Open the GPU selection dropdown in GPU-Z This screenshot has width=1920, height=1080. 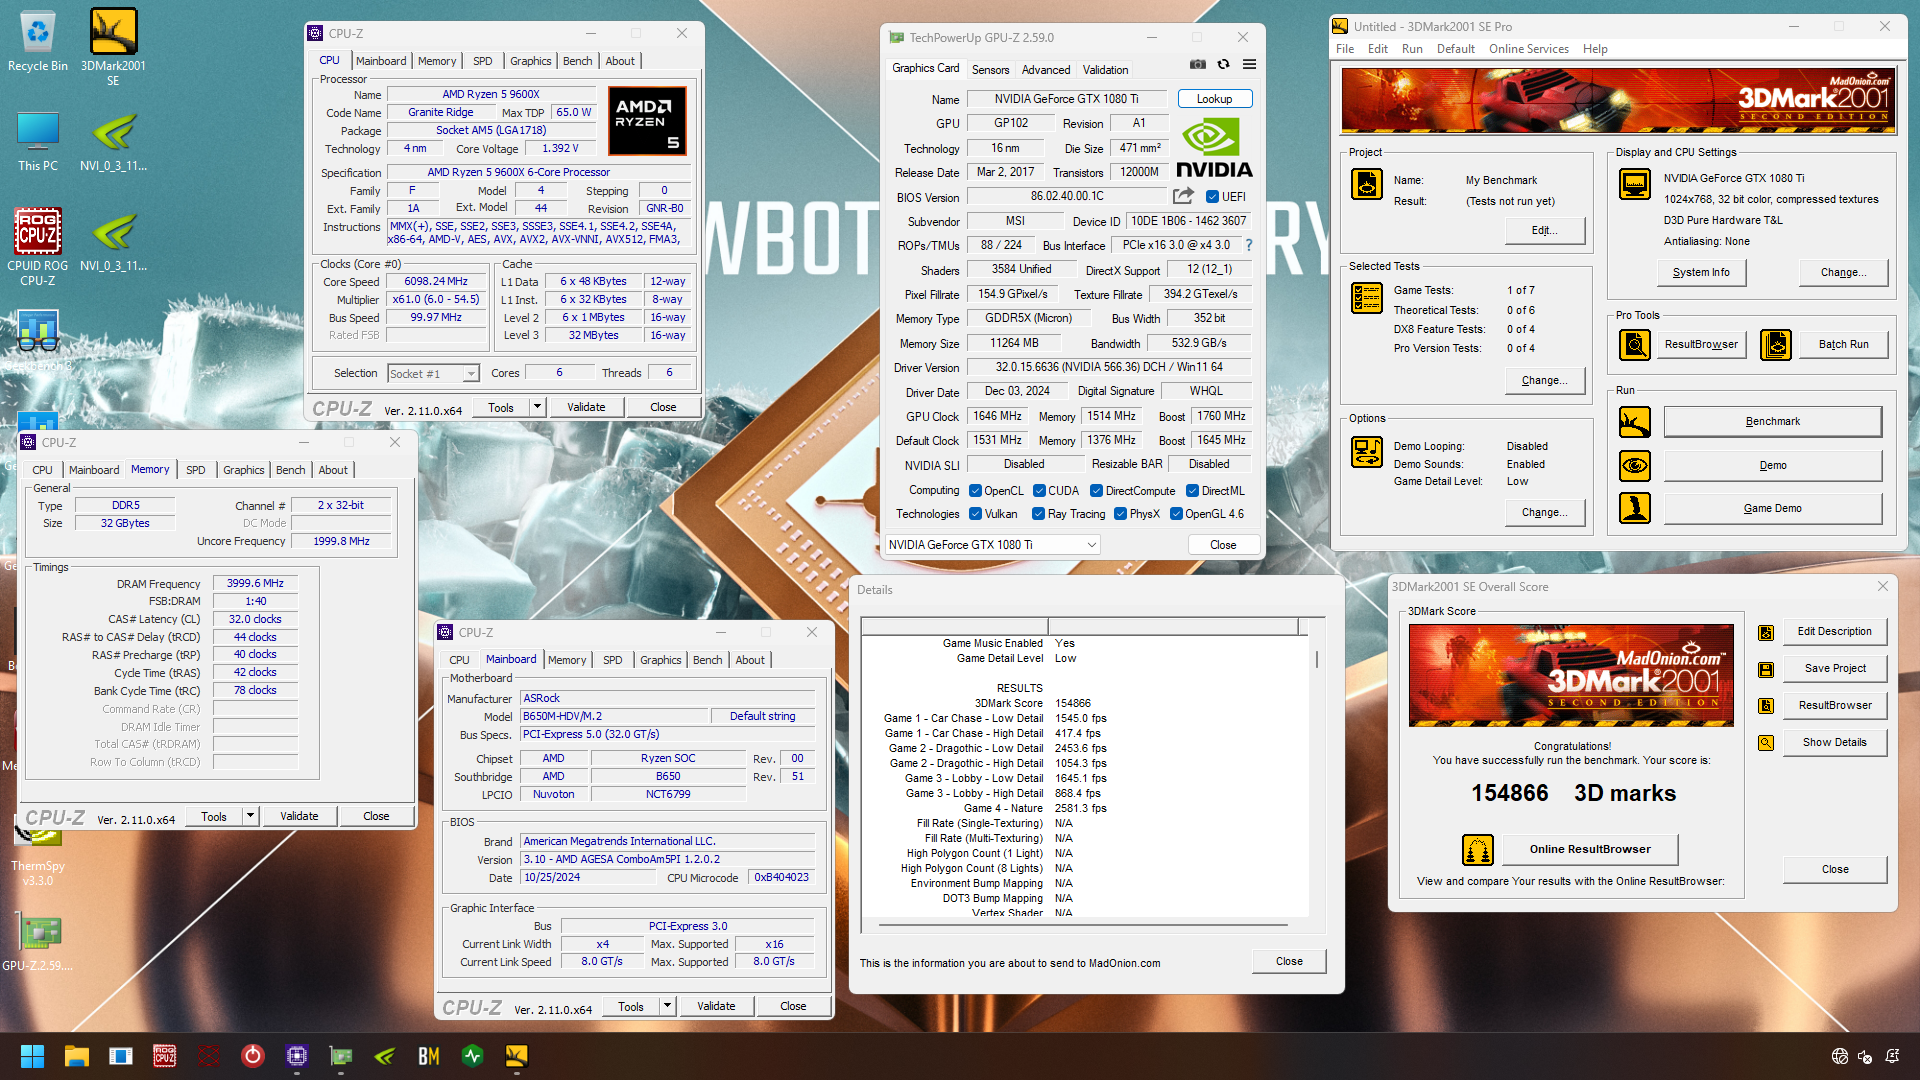[x=992, y=545]
